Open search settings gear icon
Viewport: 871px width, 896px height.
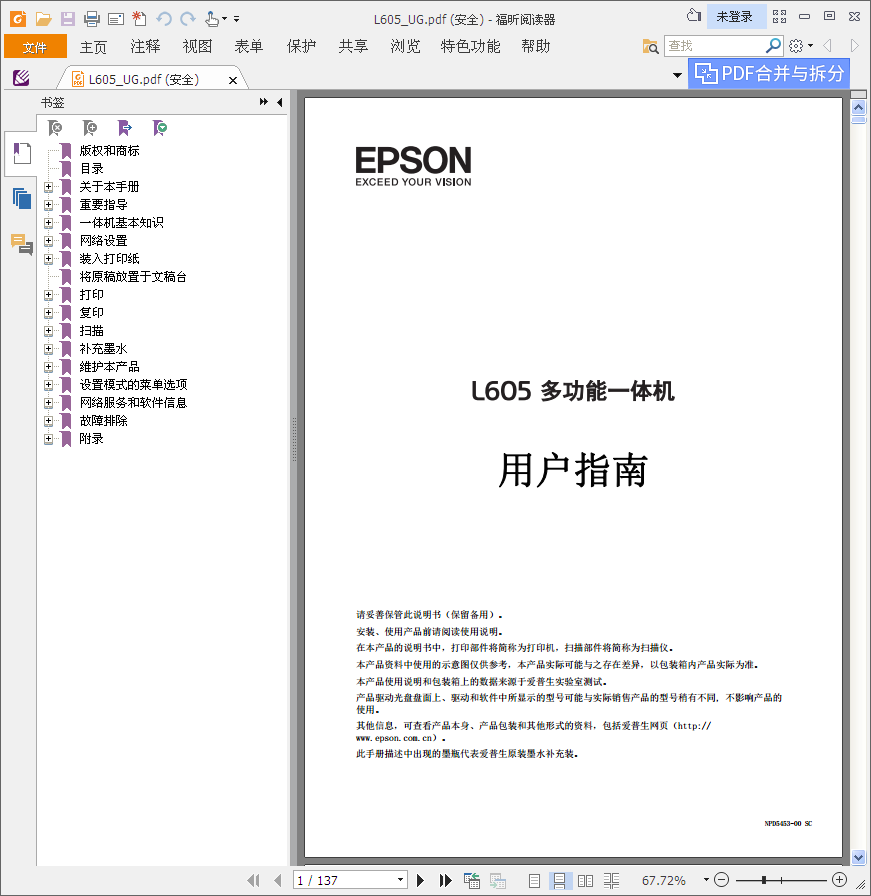(x=796, y=46)
